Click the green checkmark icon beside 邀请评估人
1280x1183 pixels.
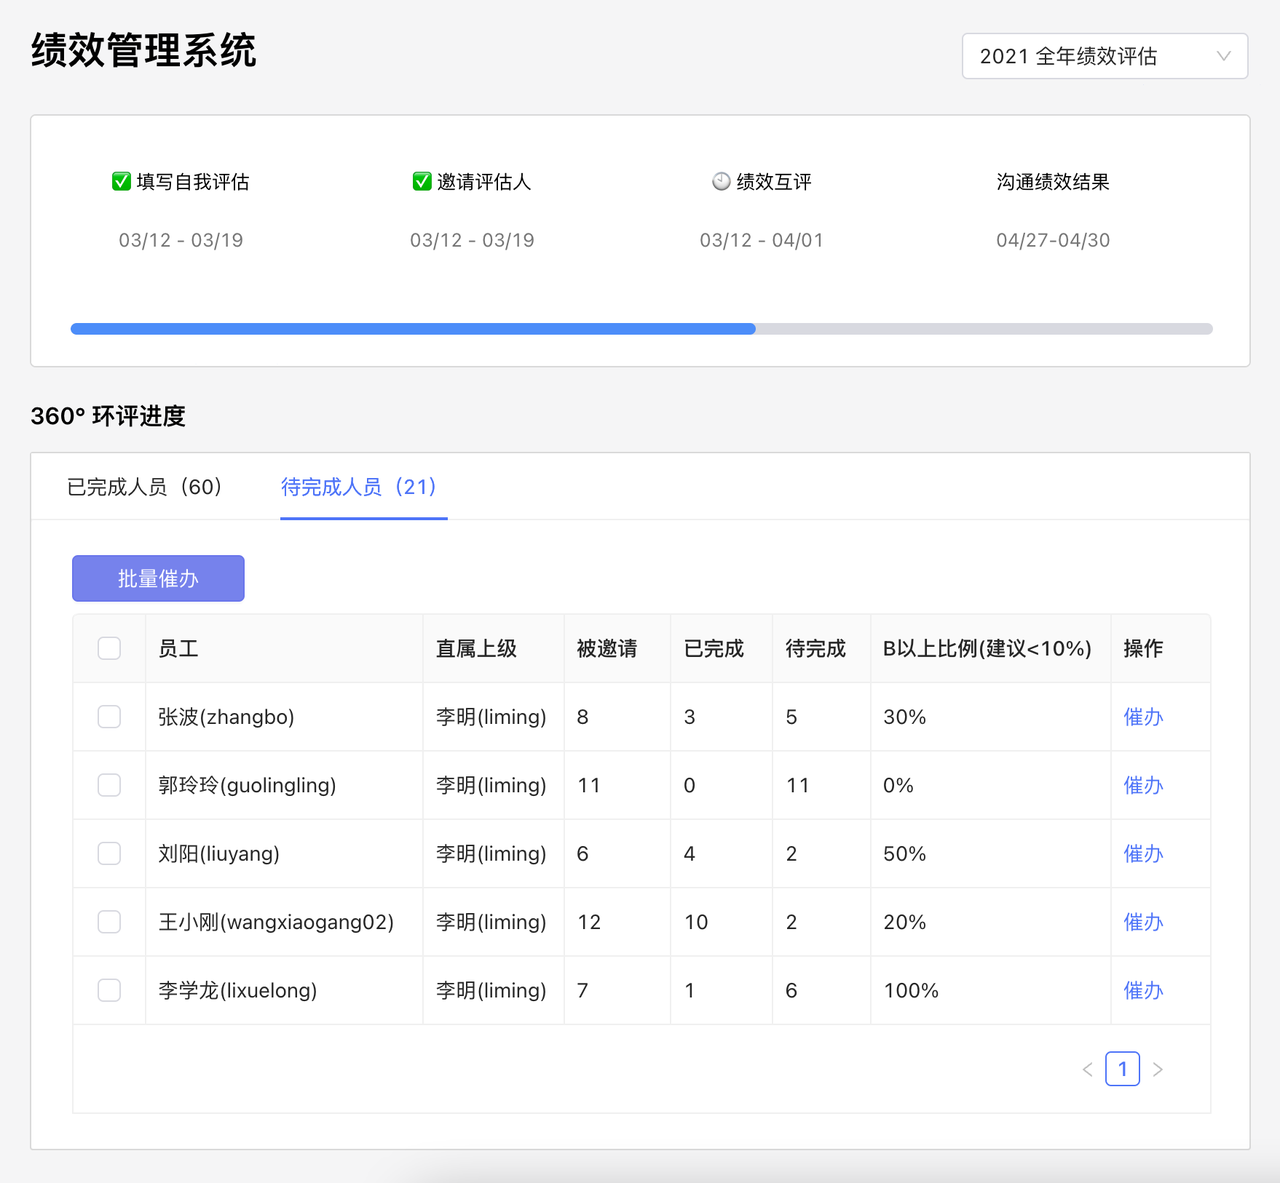pyautogui.click(x=421, y=181)
